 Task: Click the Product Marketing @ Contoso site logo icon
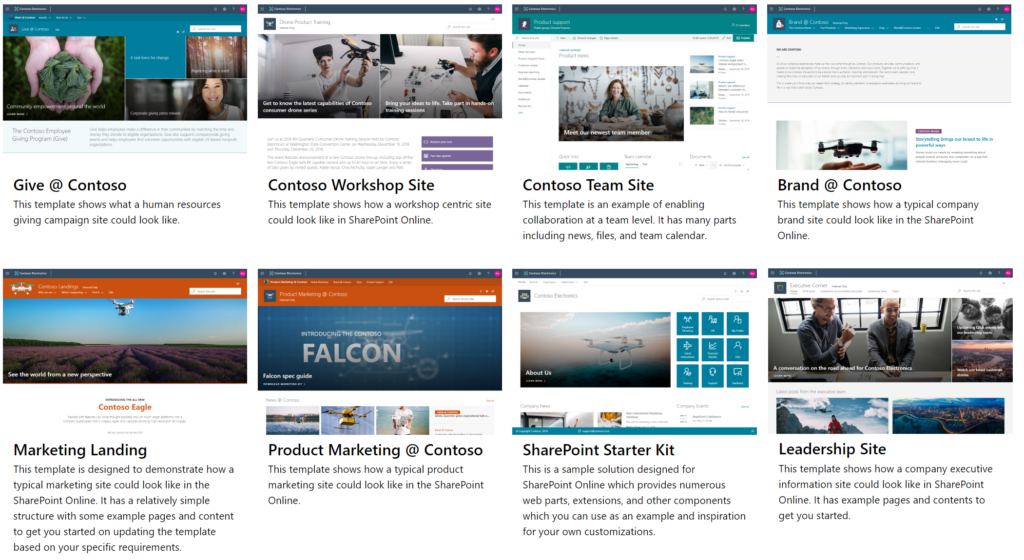(x=269, y=294)
